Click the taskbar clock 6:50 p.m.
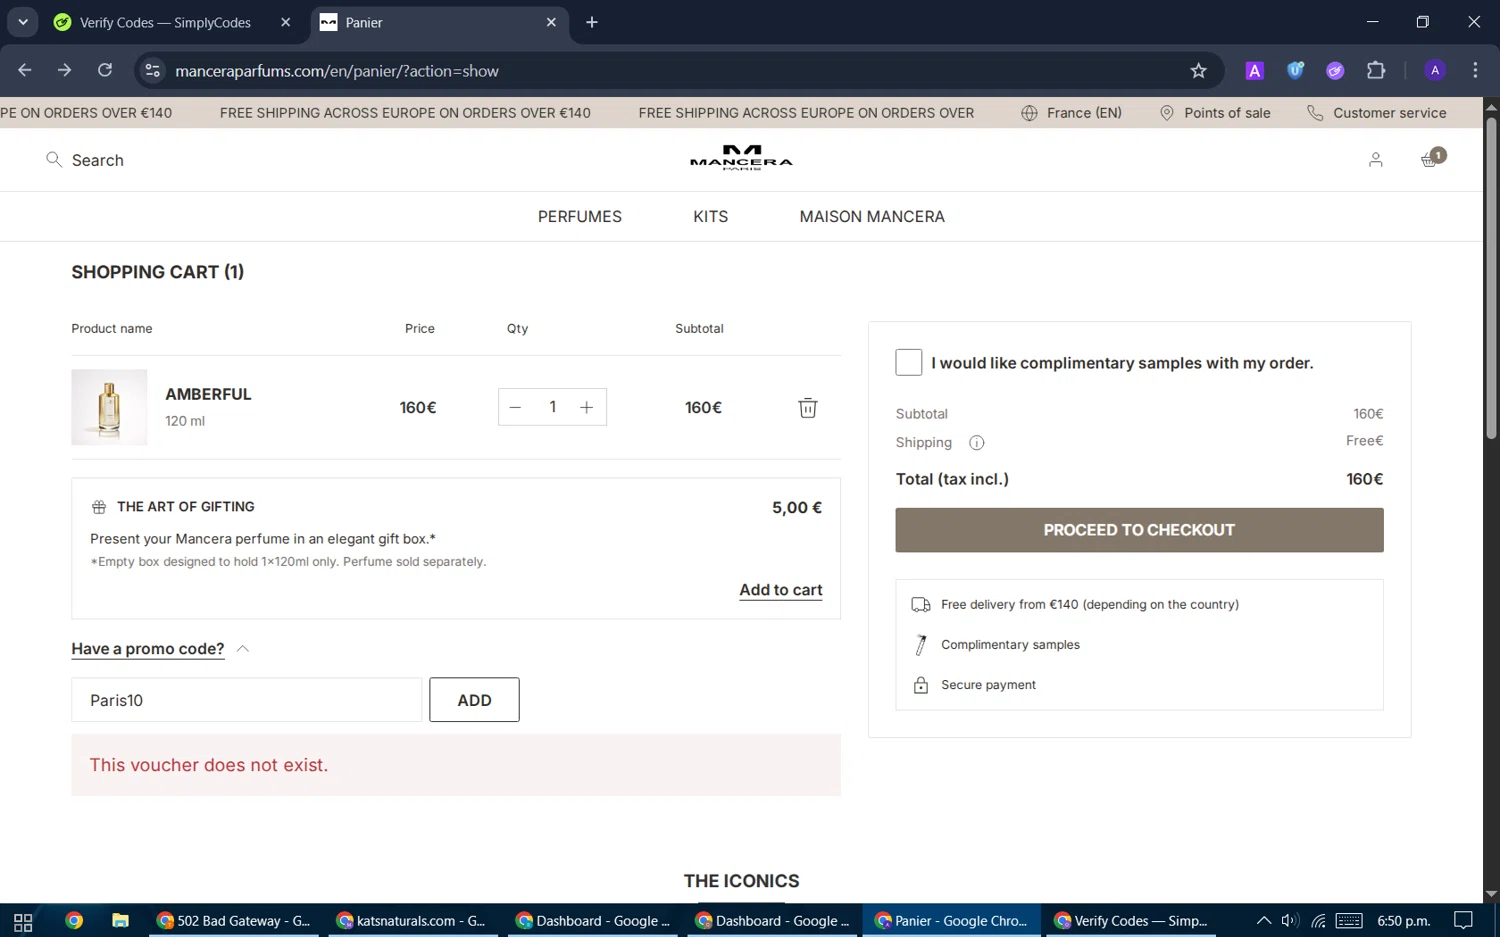 tap(1404, 921)
